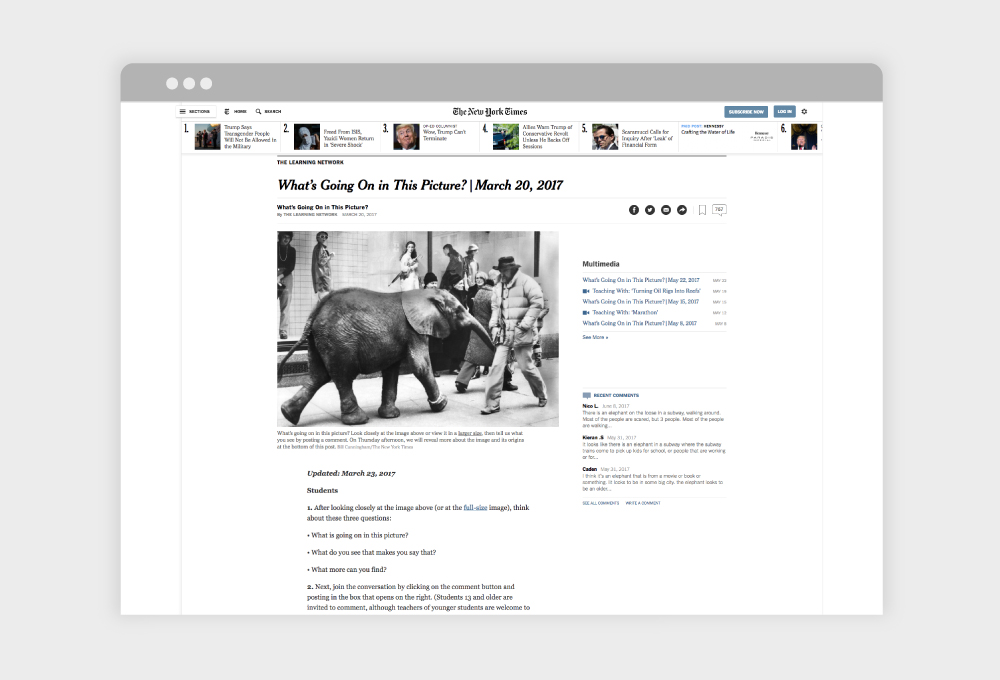Open video 'Teaching With: Marathon'
The width and height of the screenshot is (1000, 680).
[625, 313]
